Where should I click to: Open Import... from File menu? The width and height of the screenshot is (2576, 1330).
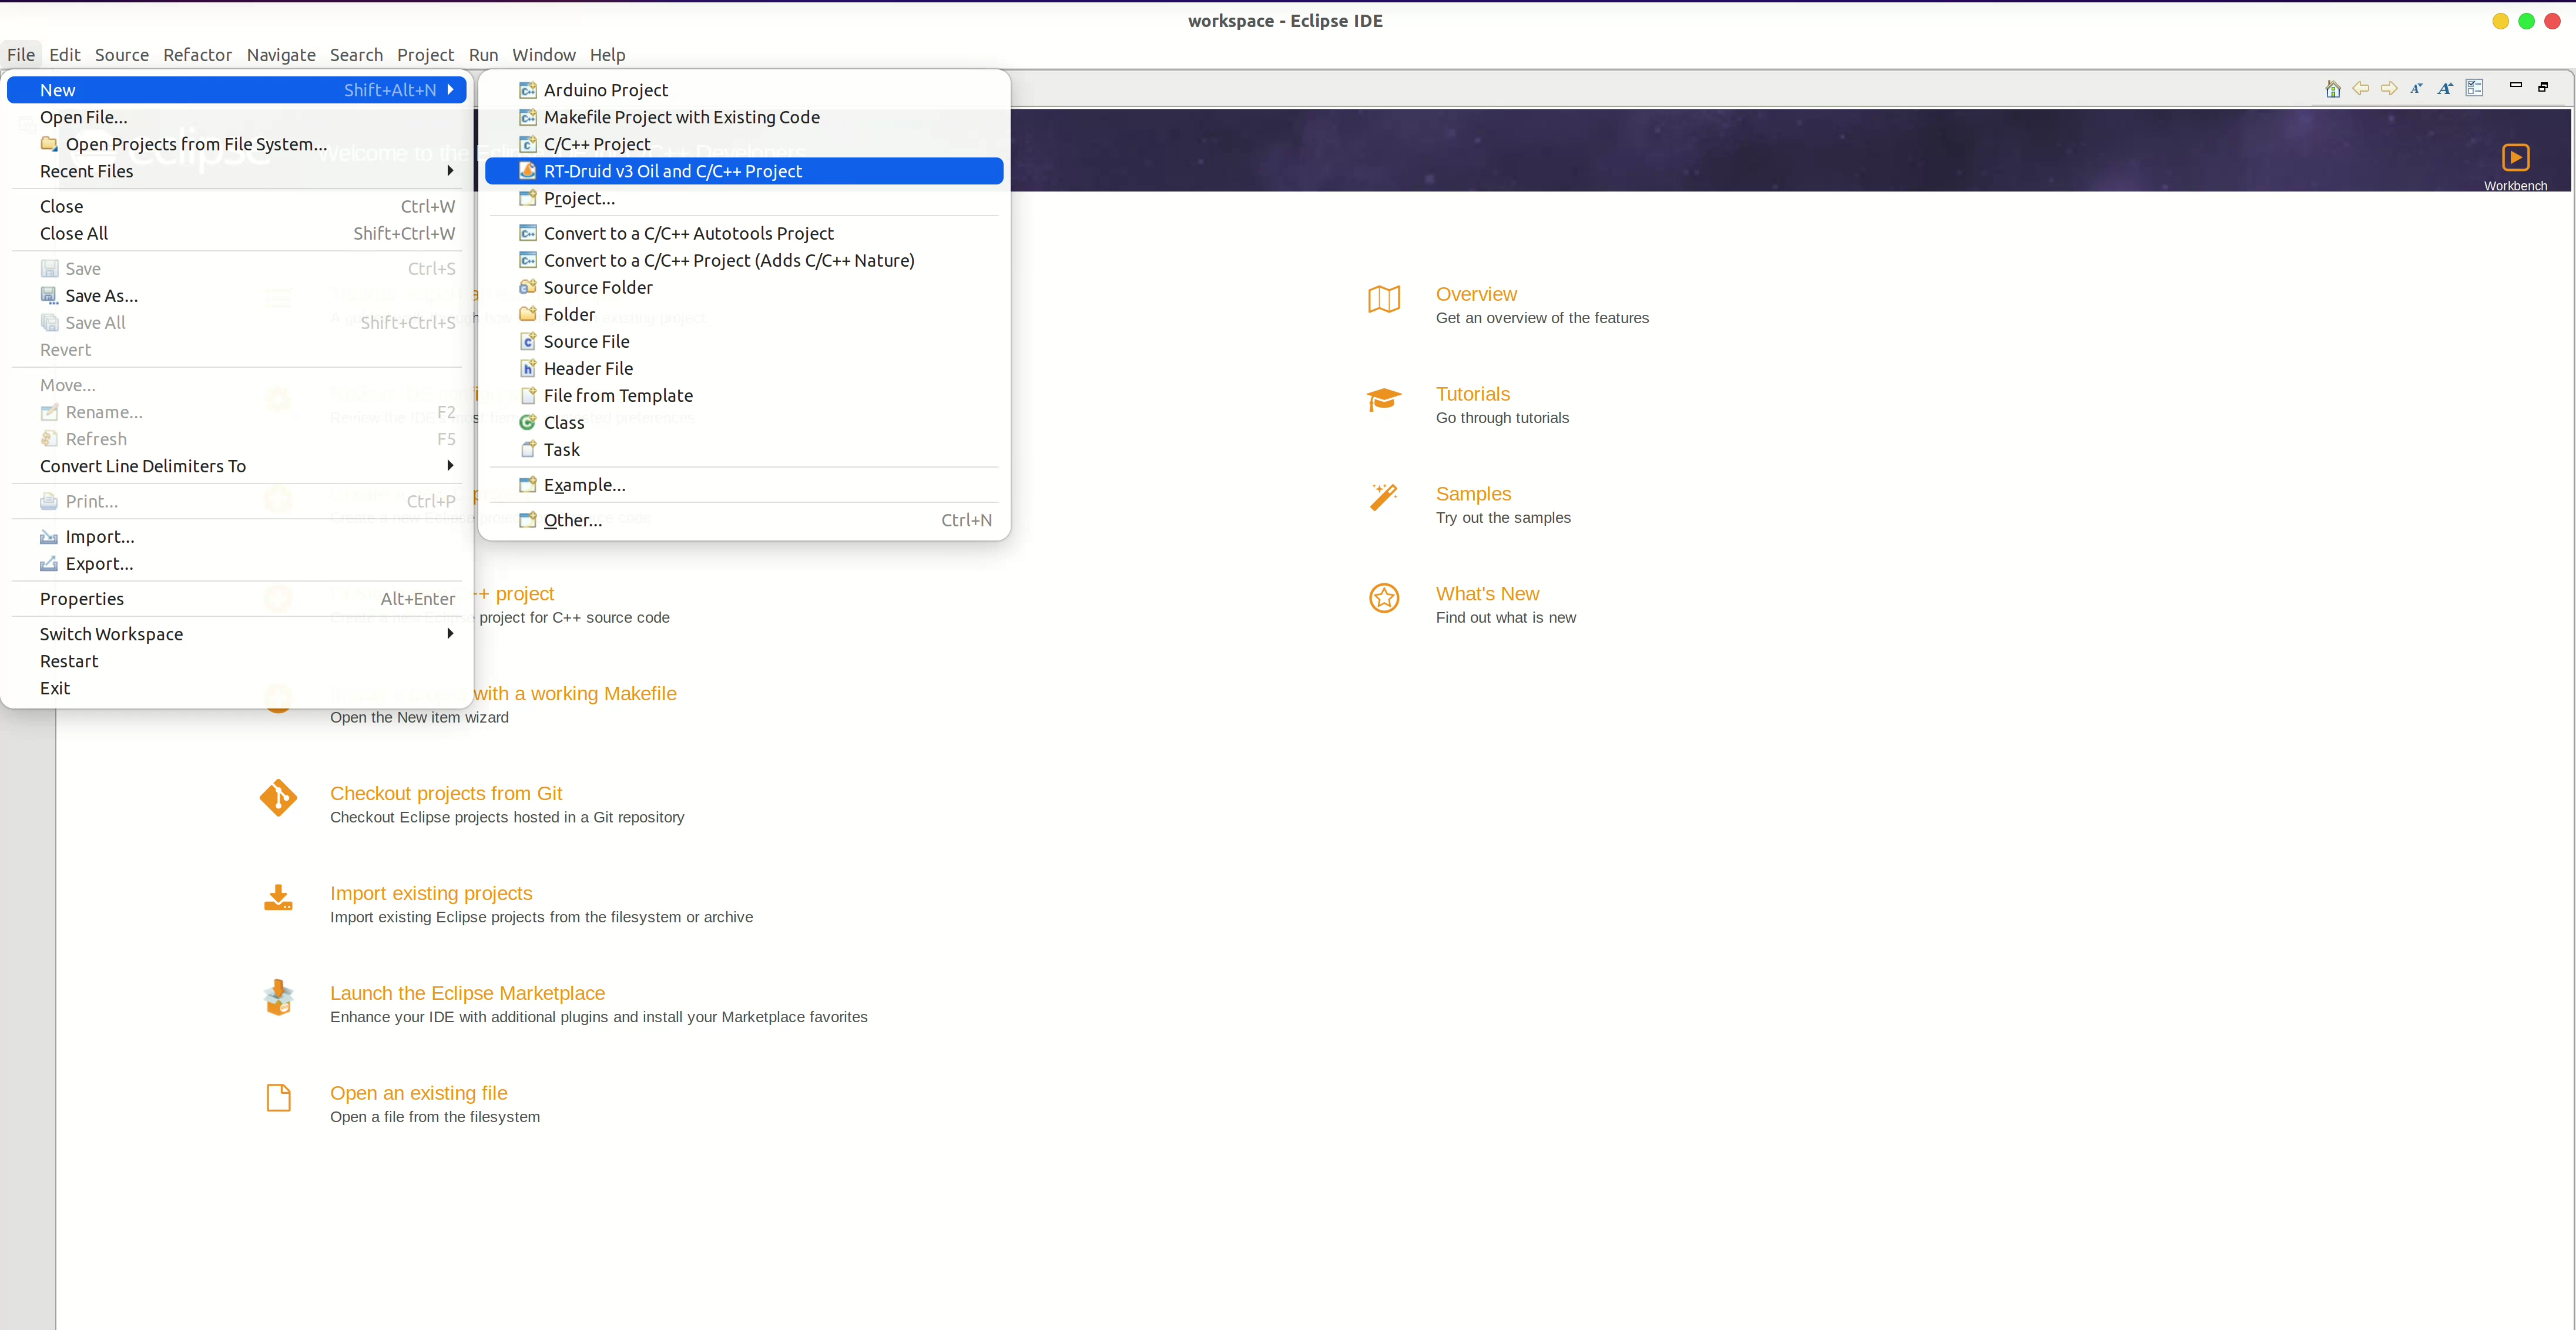[237, 537]
